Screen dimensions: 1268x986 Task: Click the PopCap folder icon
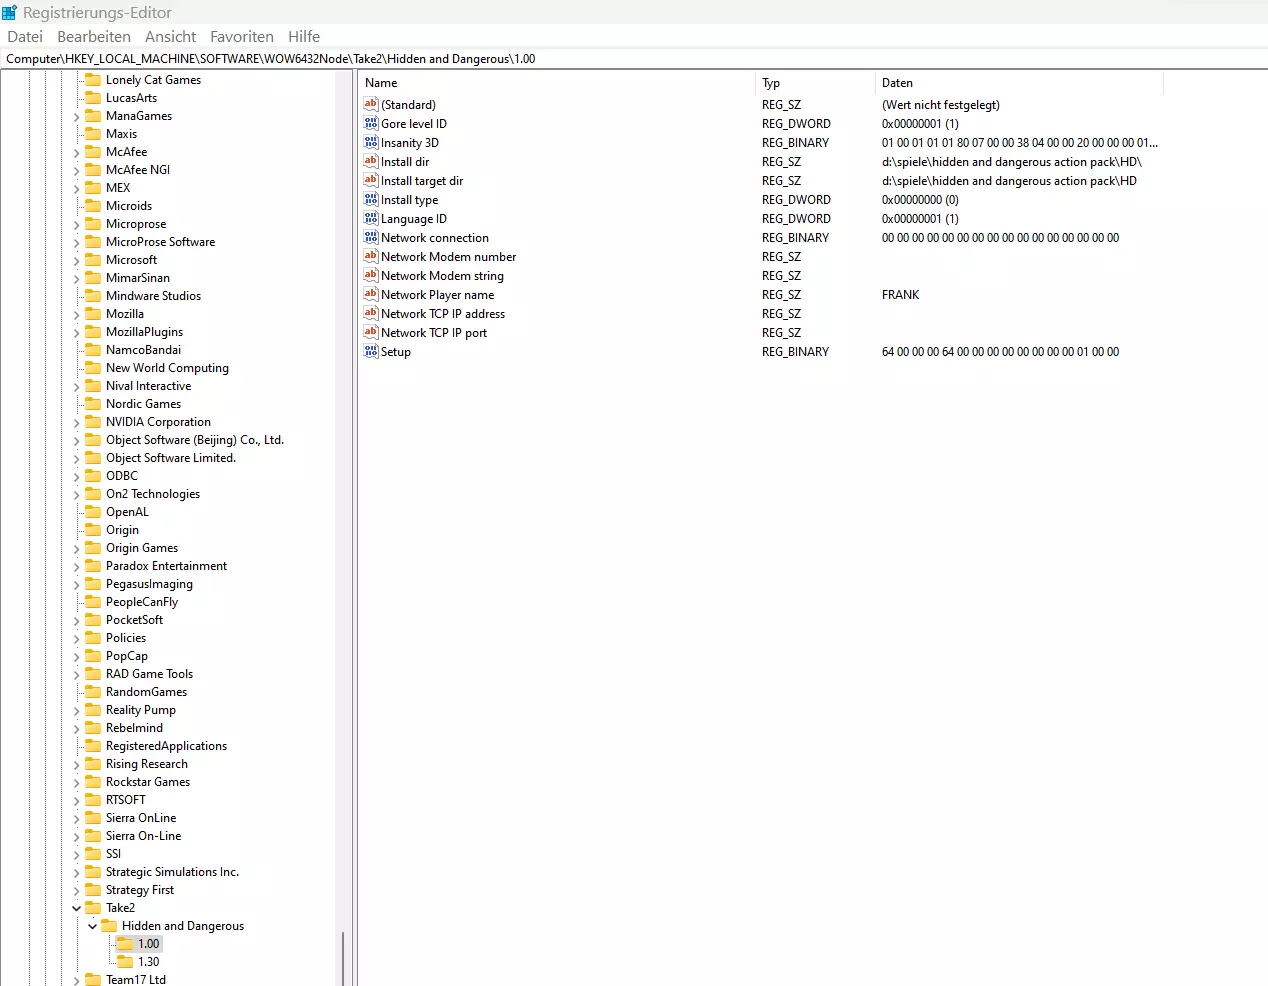point(93,655)
